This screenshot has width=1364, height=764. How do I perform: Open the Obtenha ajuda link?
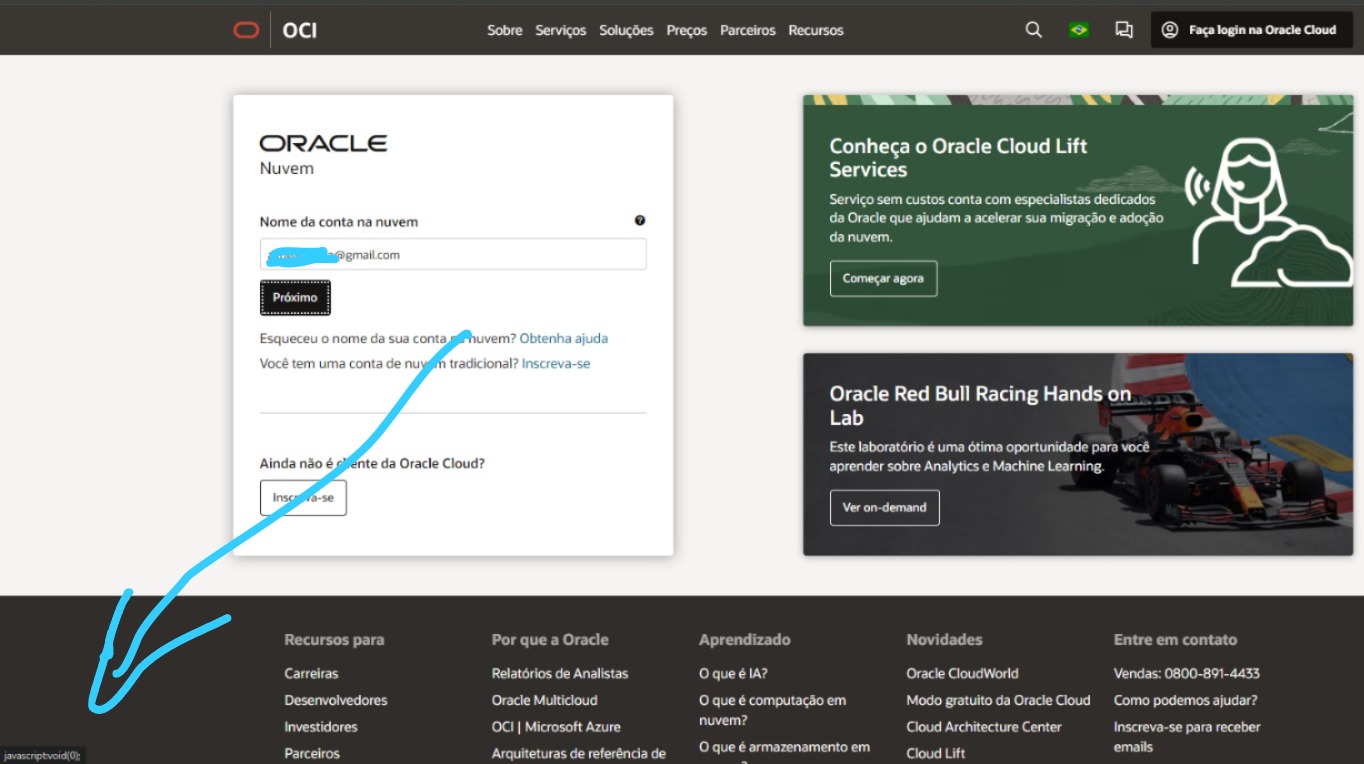[564, 338]
